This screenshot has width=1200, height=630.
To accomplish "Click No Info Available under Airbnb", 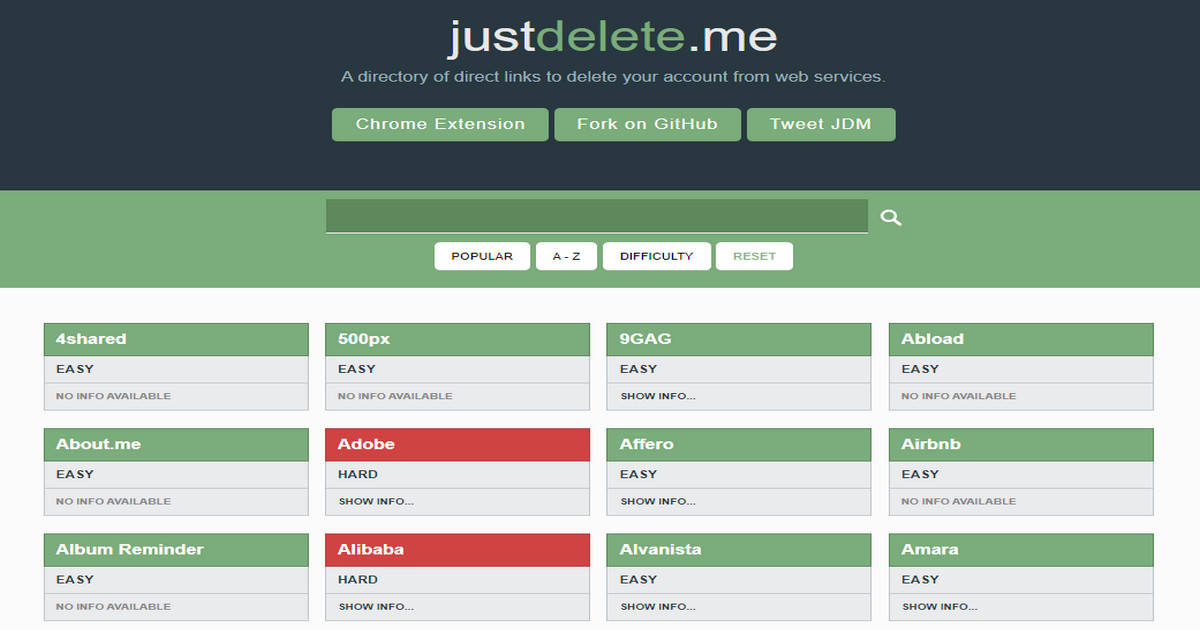I will click(959, 501).
